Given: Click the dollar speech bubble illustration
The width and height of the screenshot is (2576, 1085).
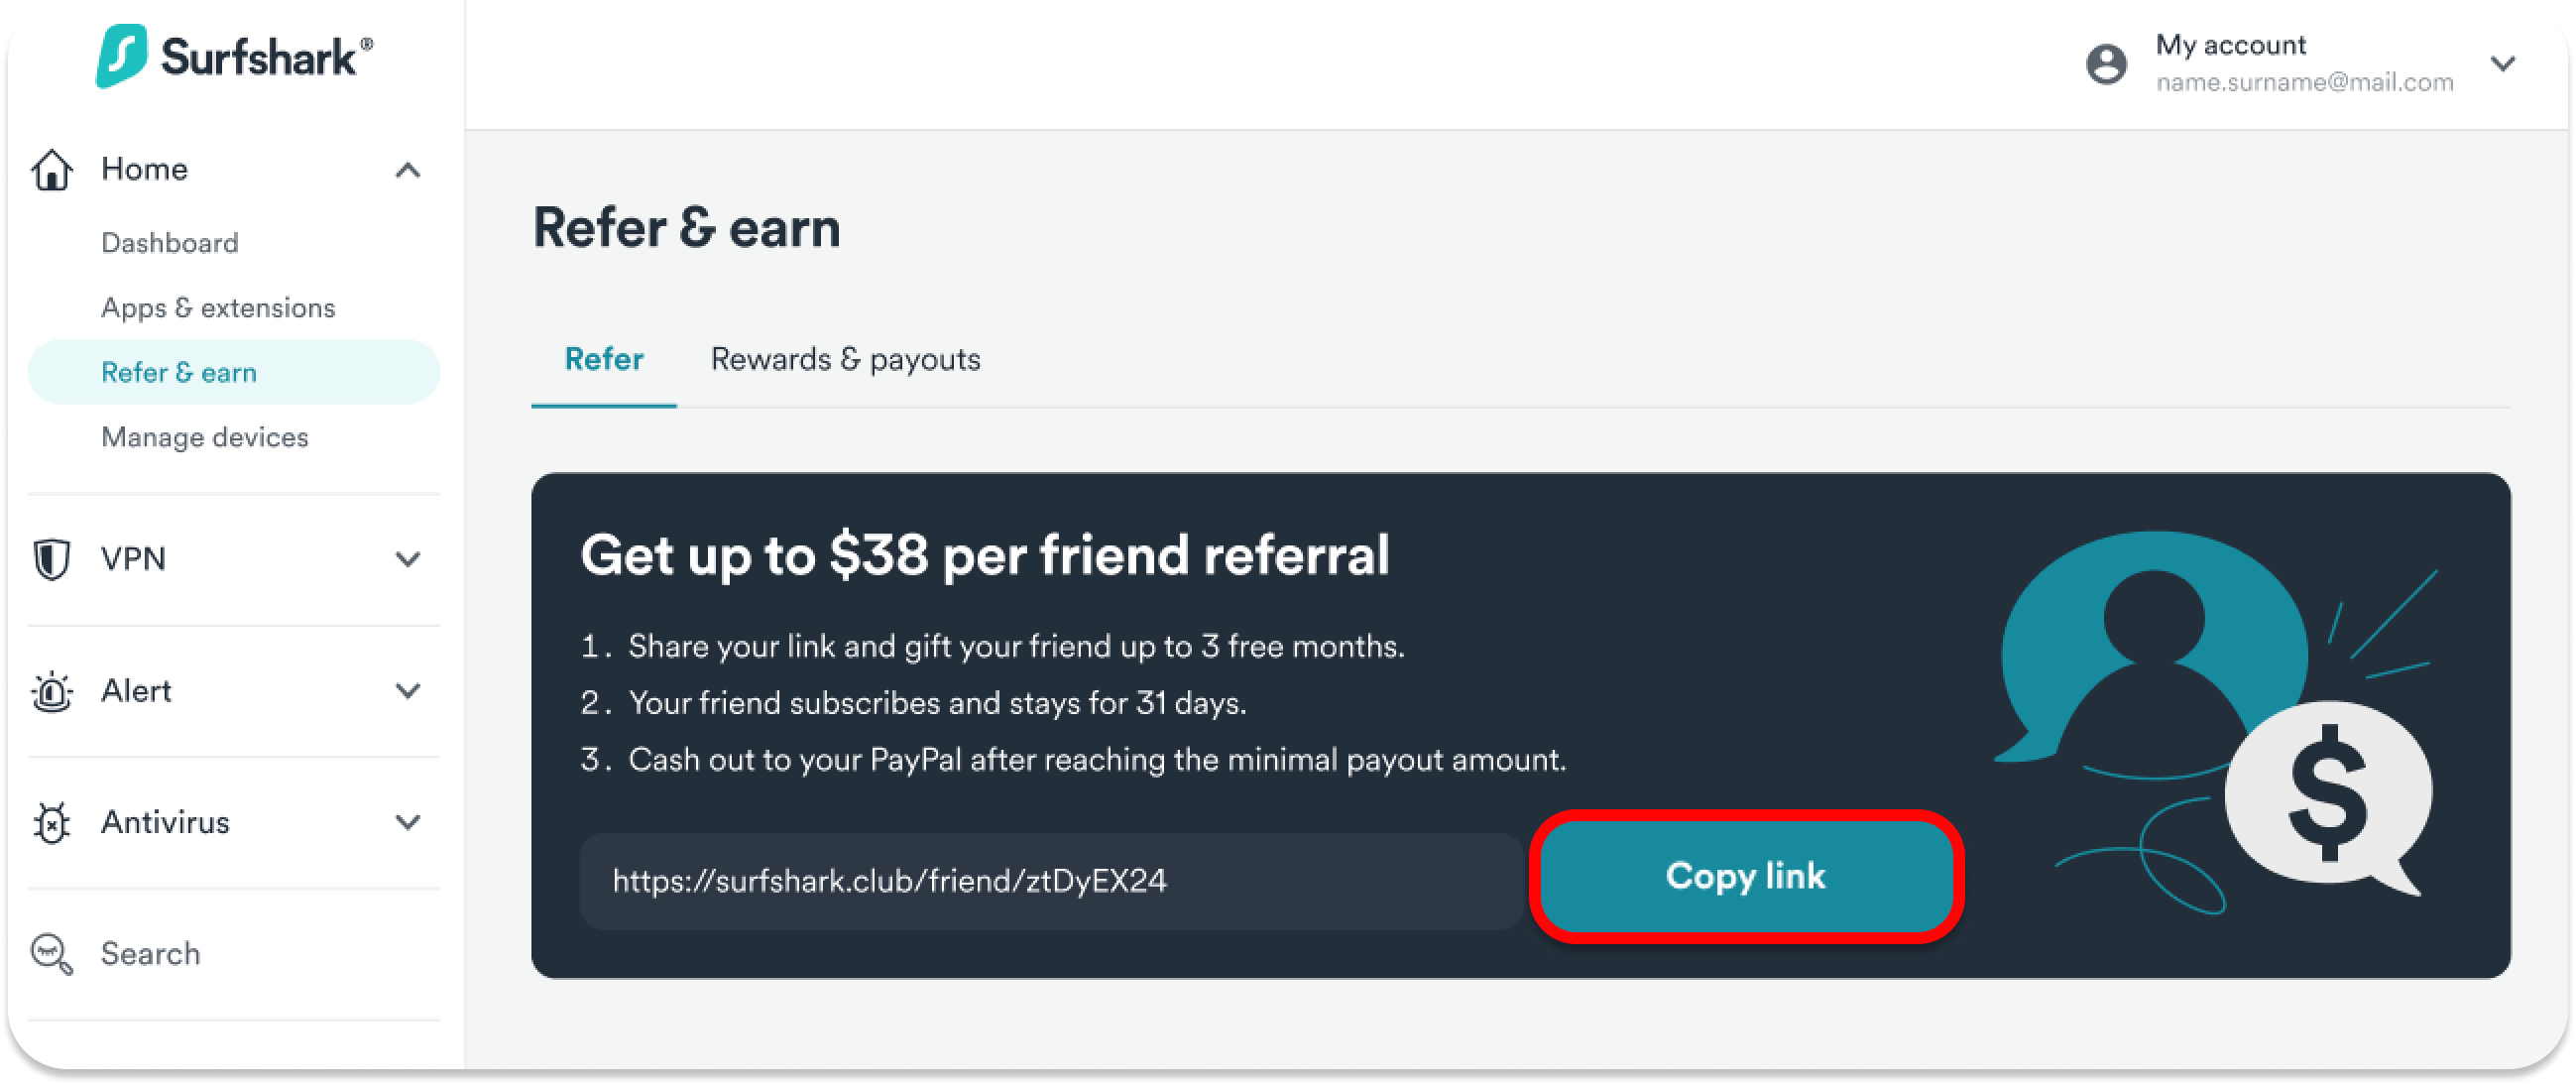Looking at the screenshot, I should [2328, 795].
